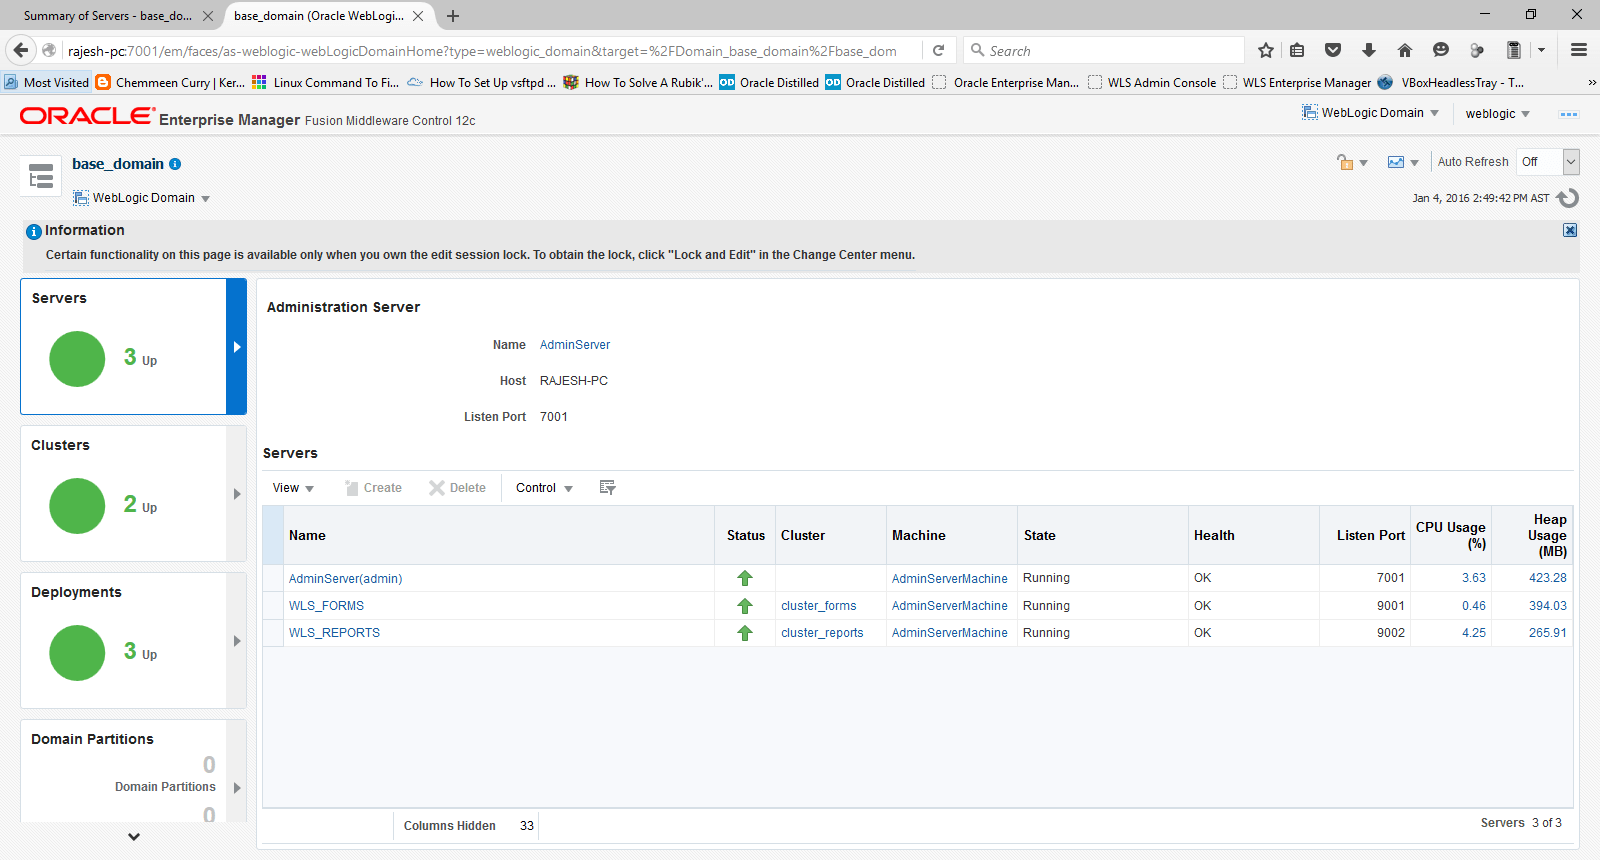Click the browser Search field
Image resolution: width=1600 pixels, height=860 pixels.
click(x=1104, y=51)
